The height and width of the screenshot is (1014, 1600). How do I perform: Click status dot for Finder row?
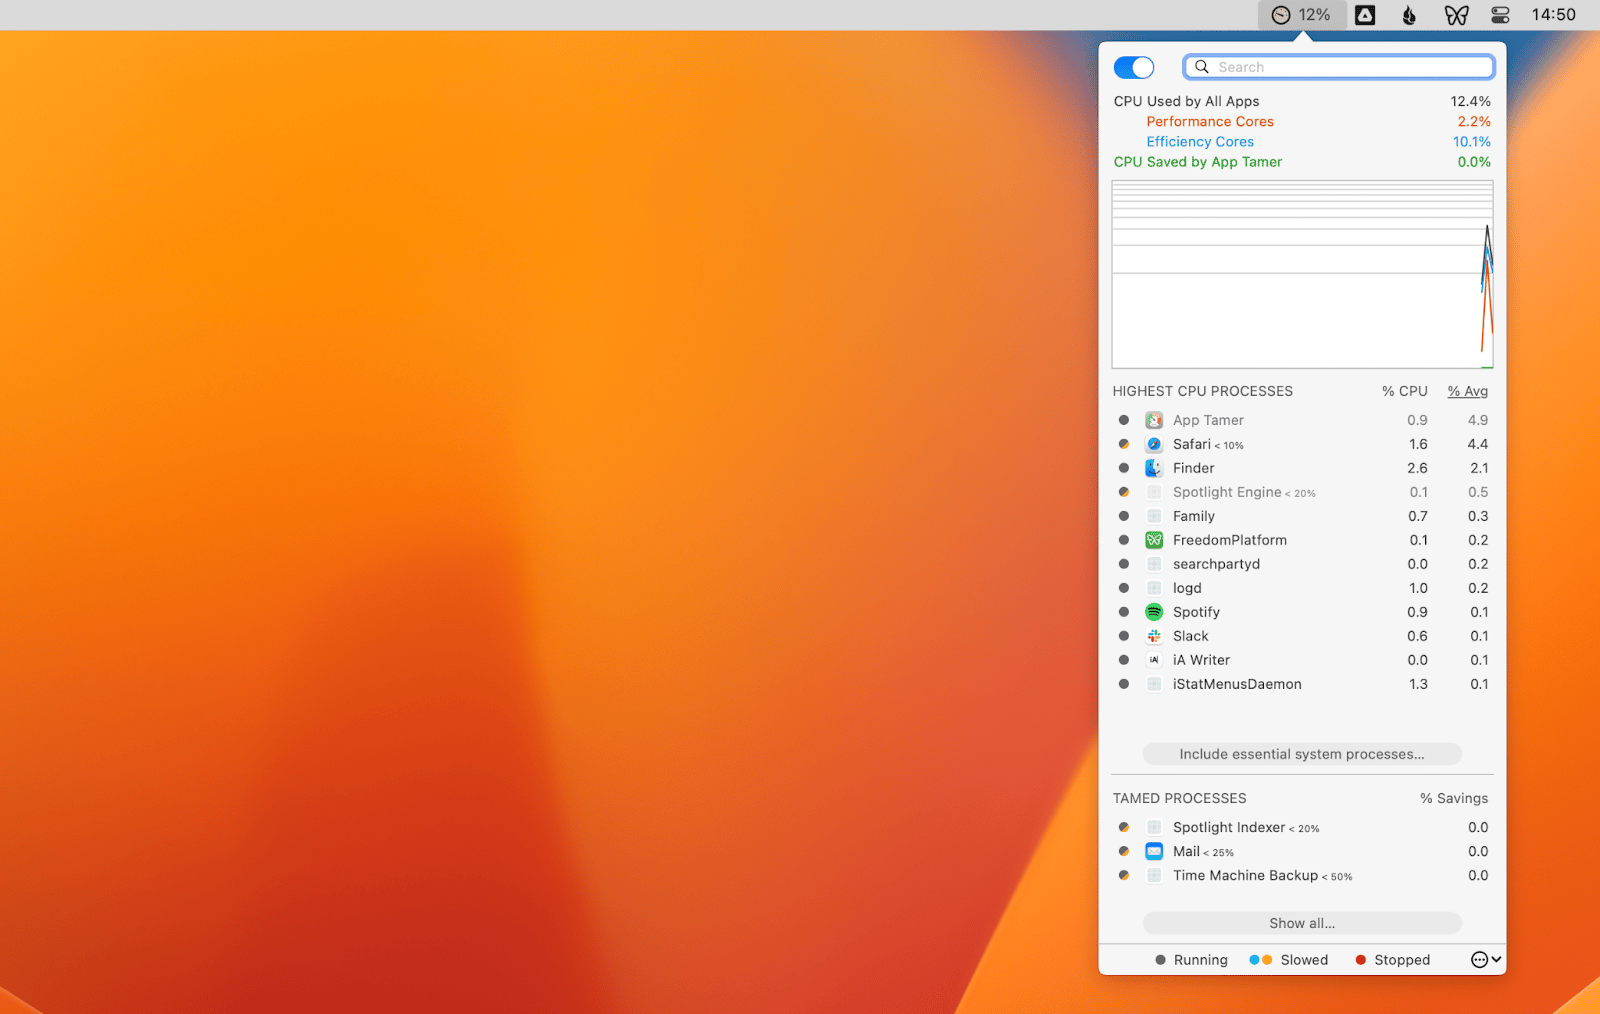[1124, 468]
